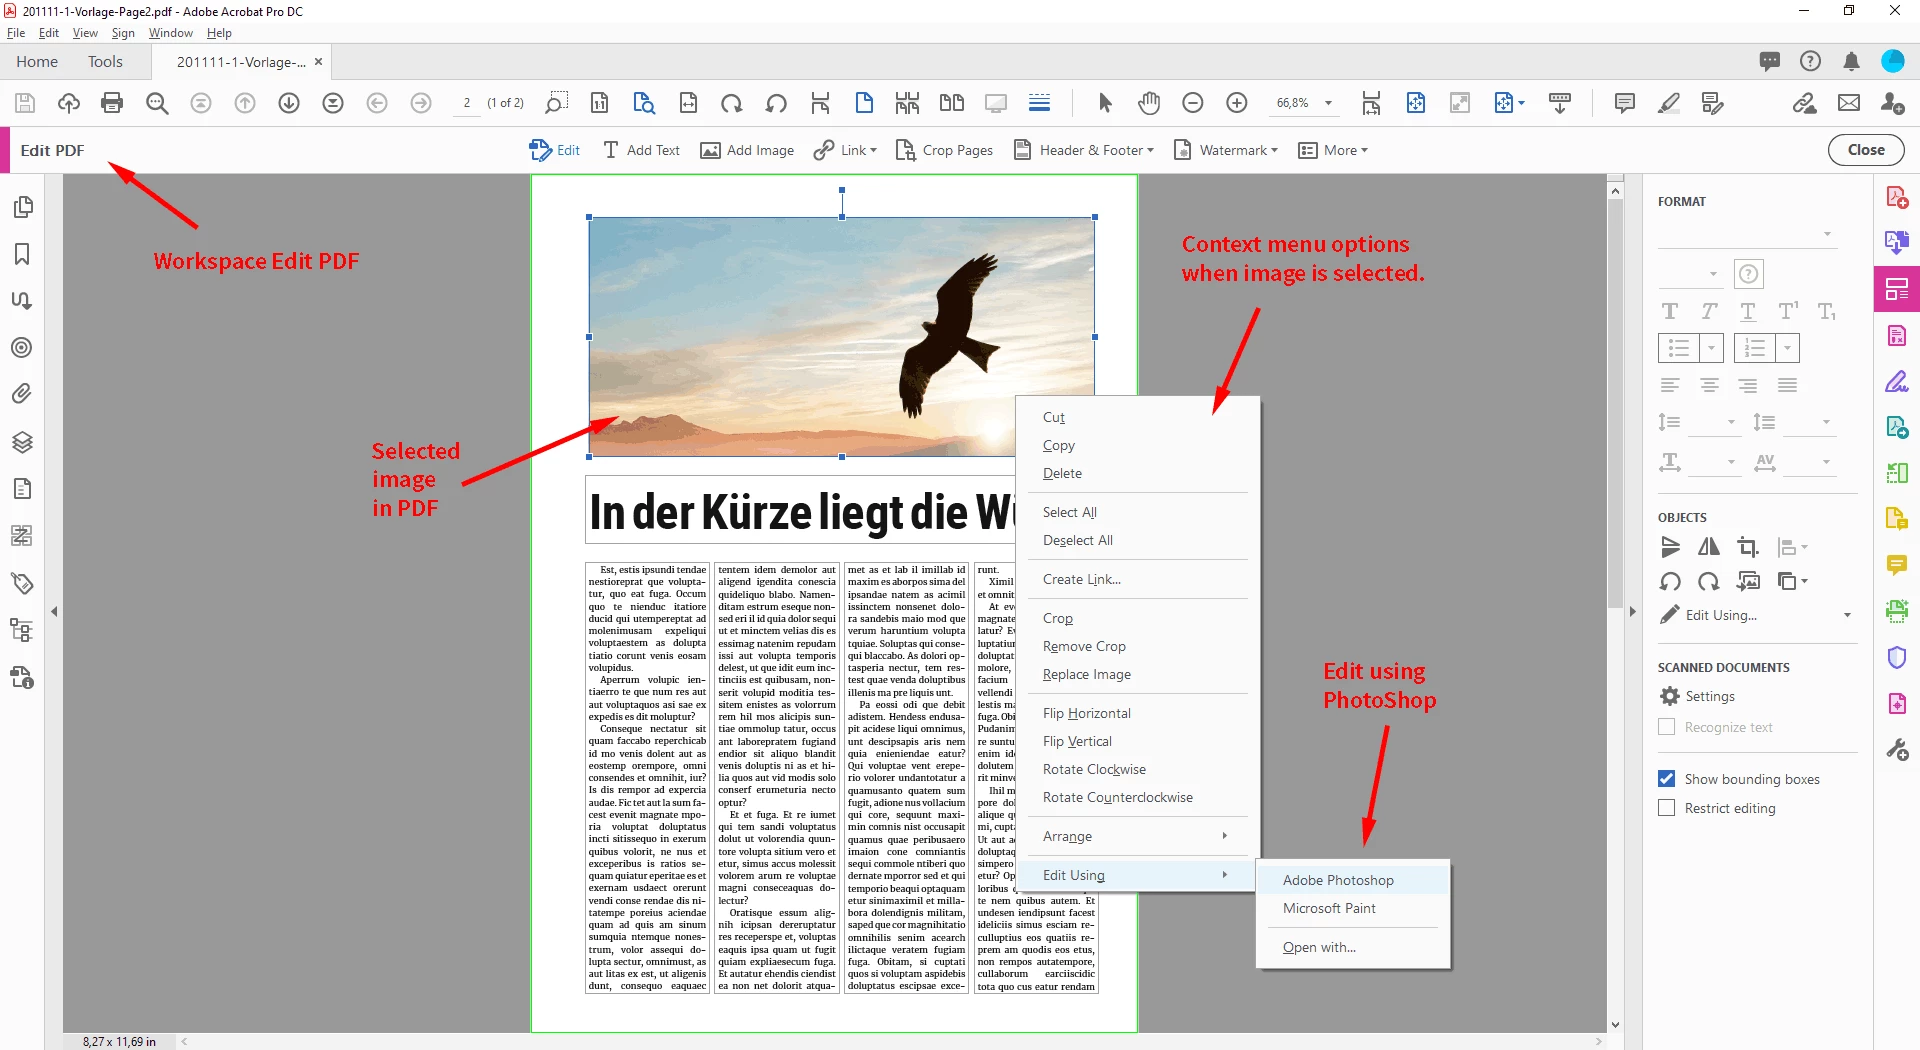Select the arrow Selection tool
The image size is (1920, 1050).
1105,103
